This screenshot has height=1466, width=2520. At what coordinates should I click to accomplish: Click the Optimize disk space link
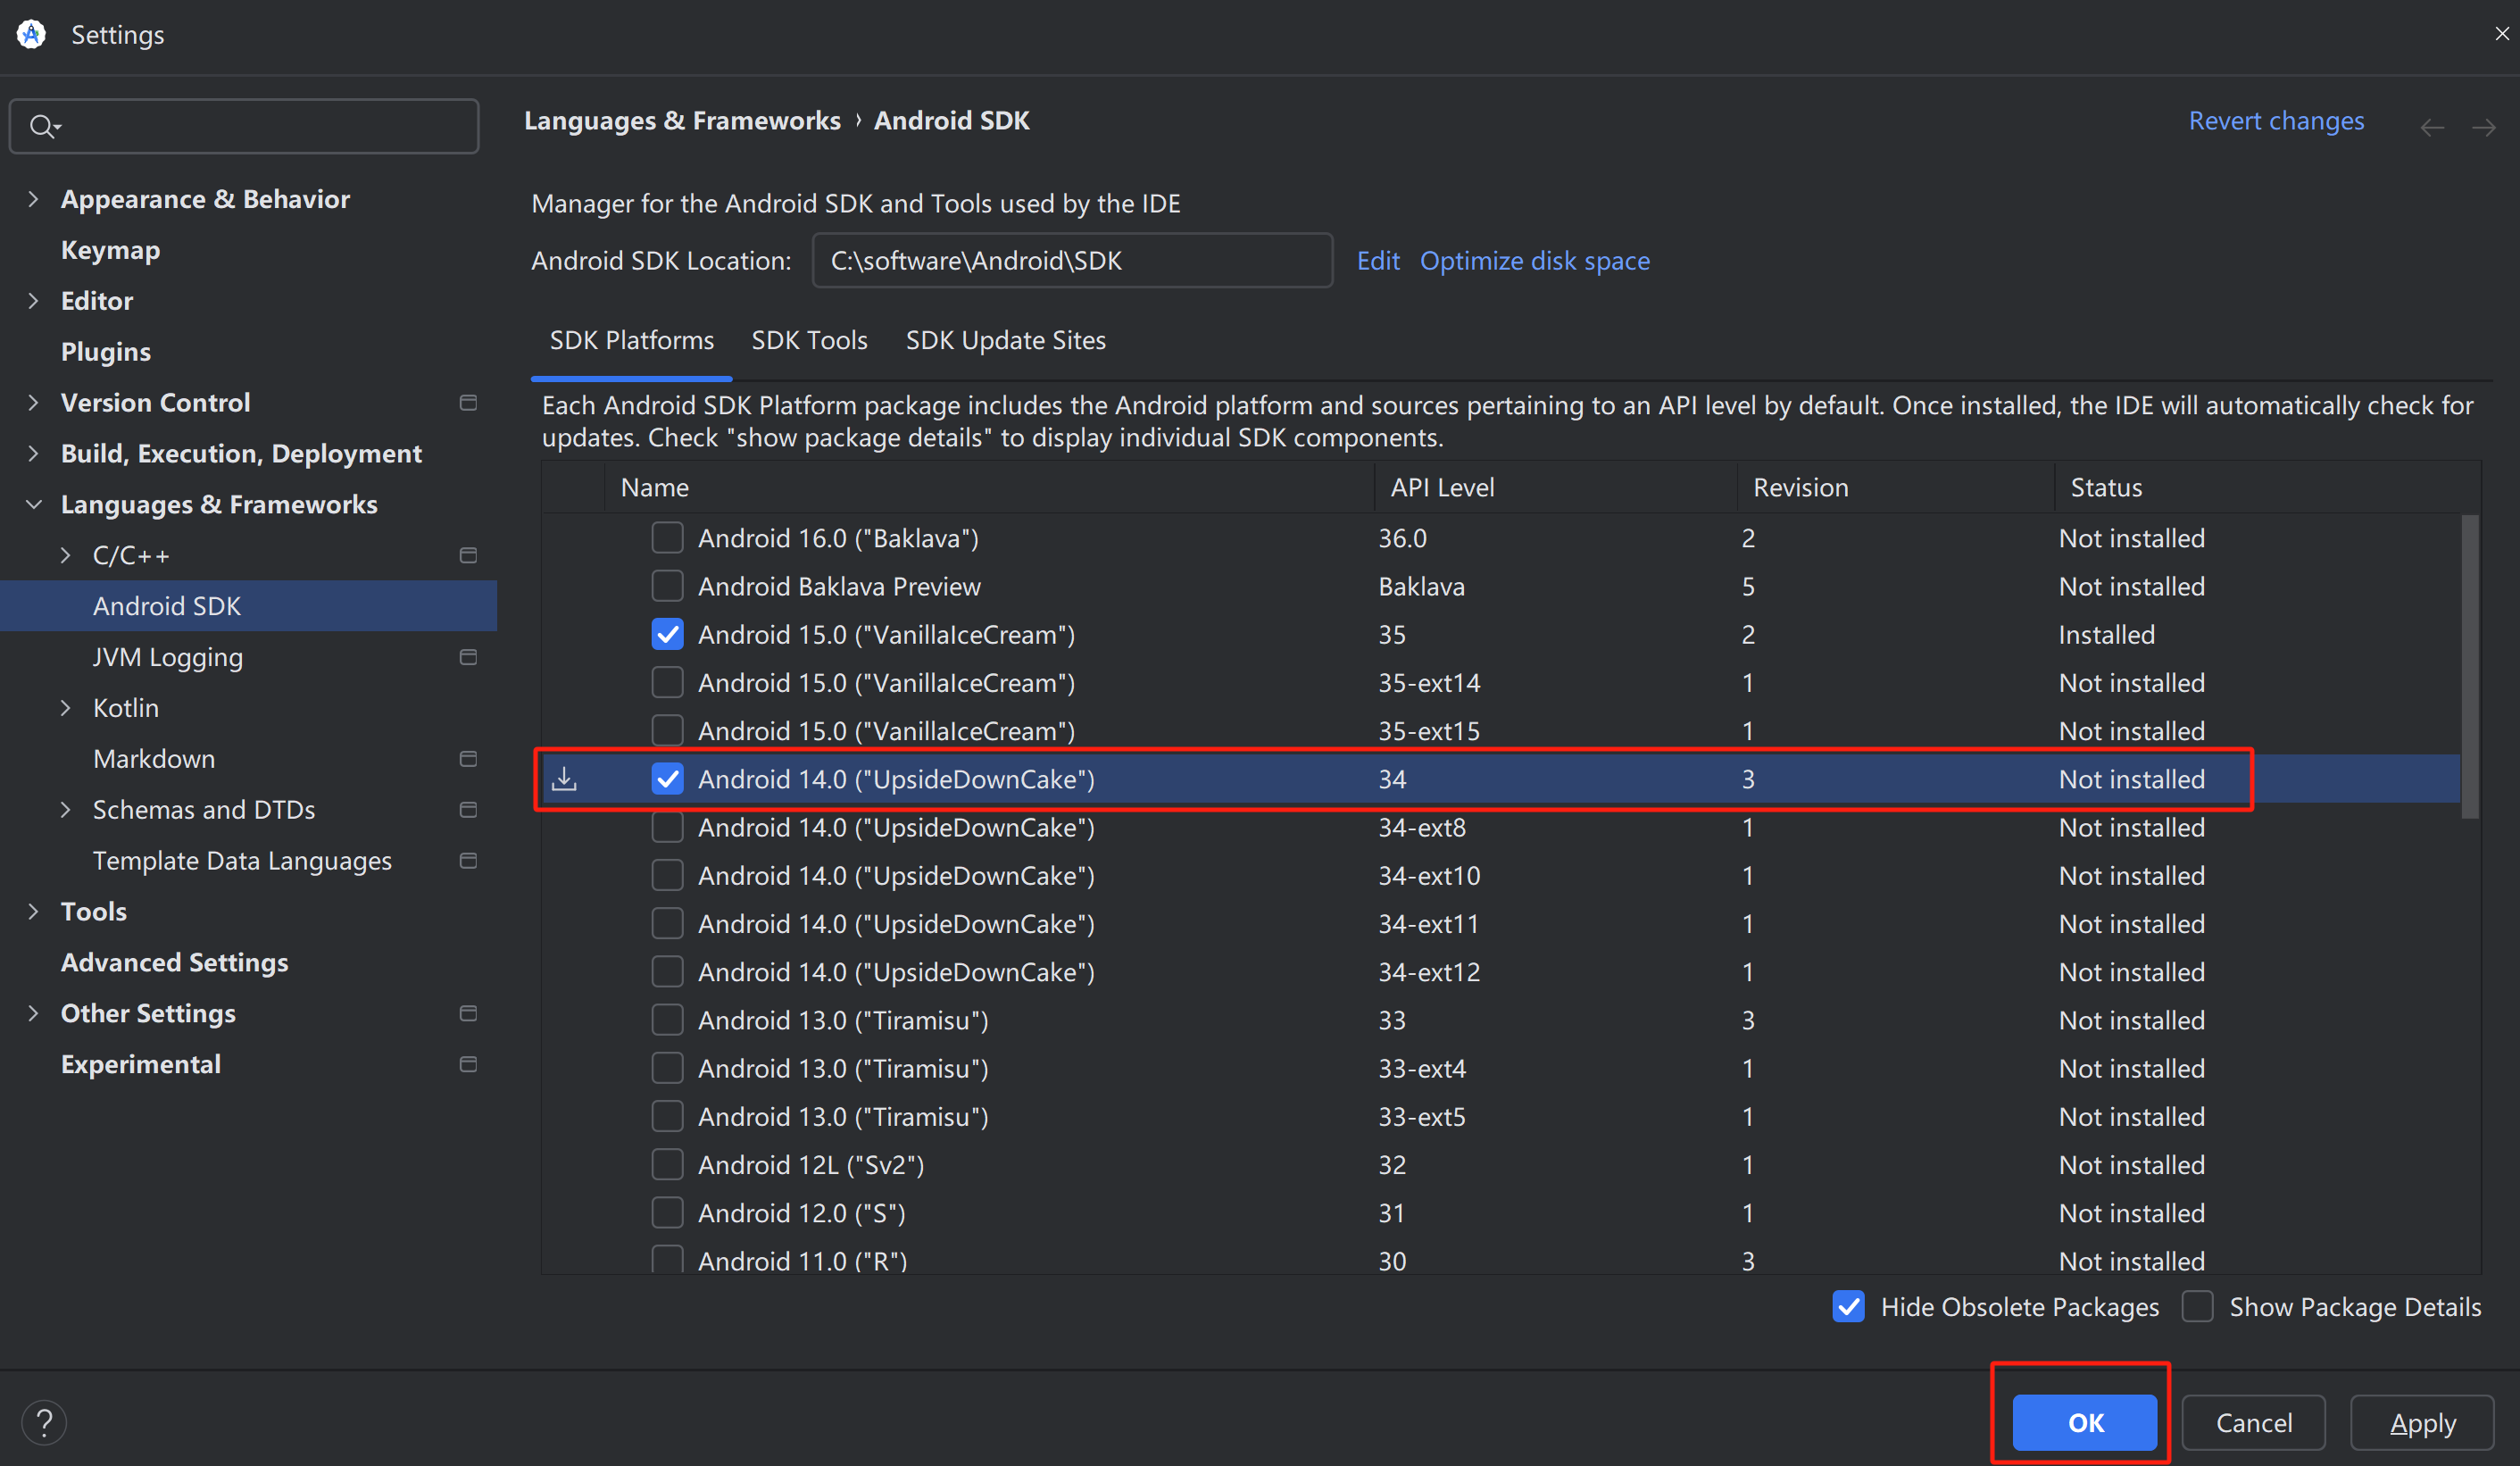(1534, 261)
